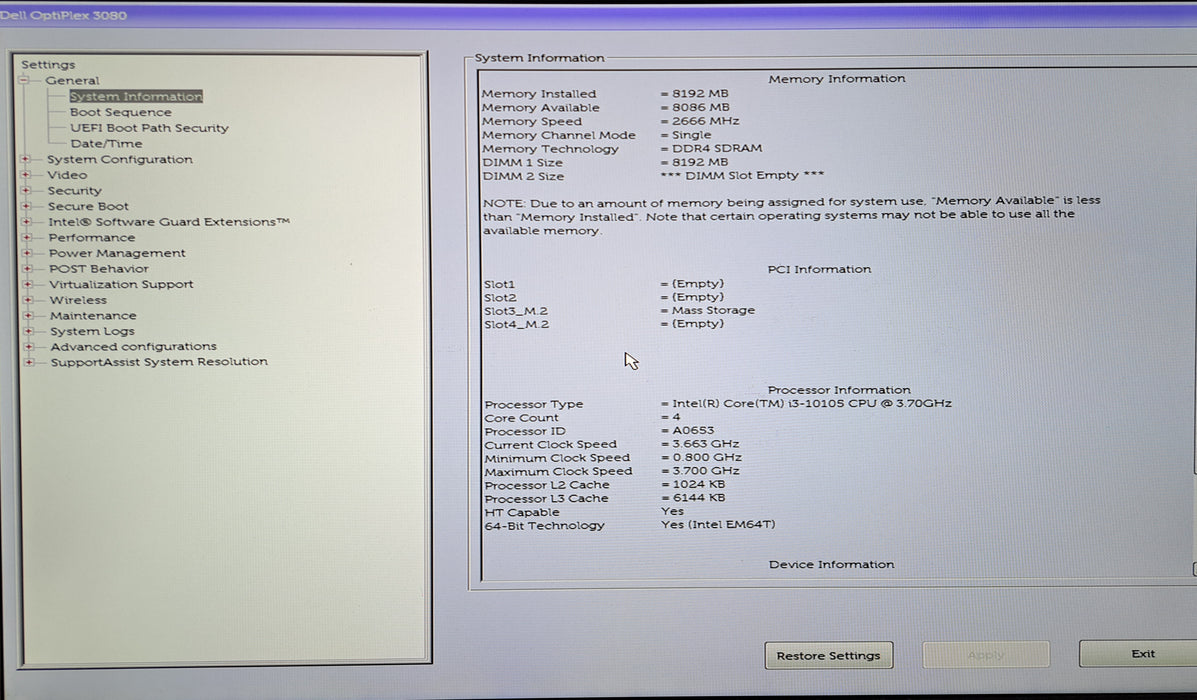Click the DIMM Slot Empty text
This screenshot has height=700, width=1197.
[742, 176]
